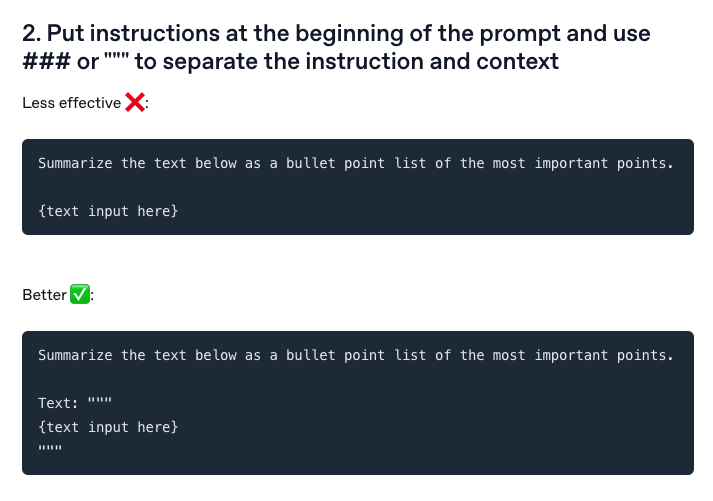This screenshot has width=713, height=501.
Task: Click the heading's first line starting with "2. Put instructions"
Action: click(336, 33)
